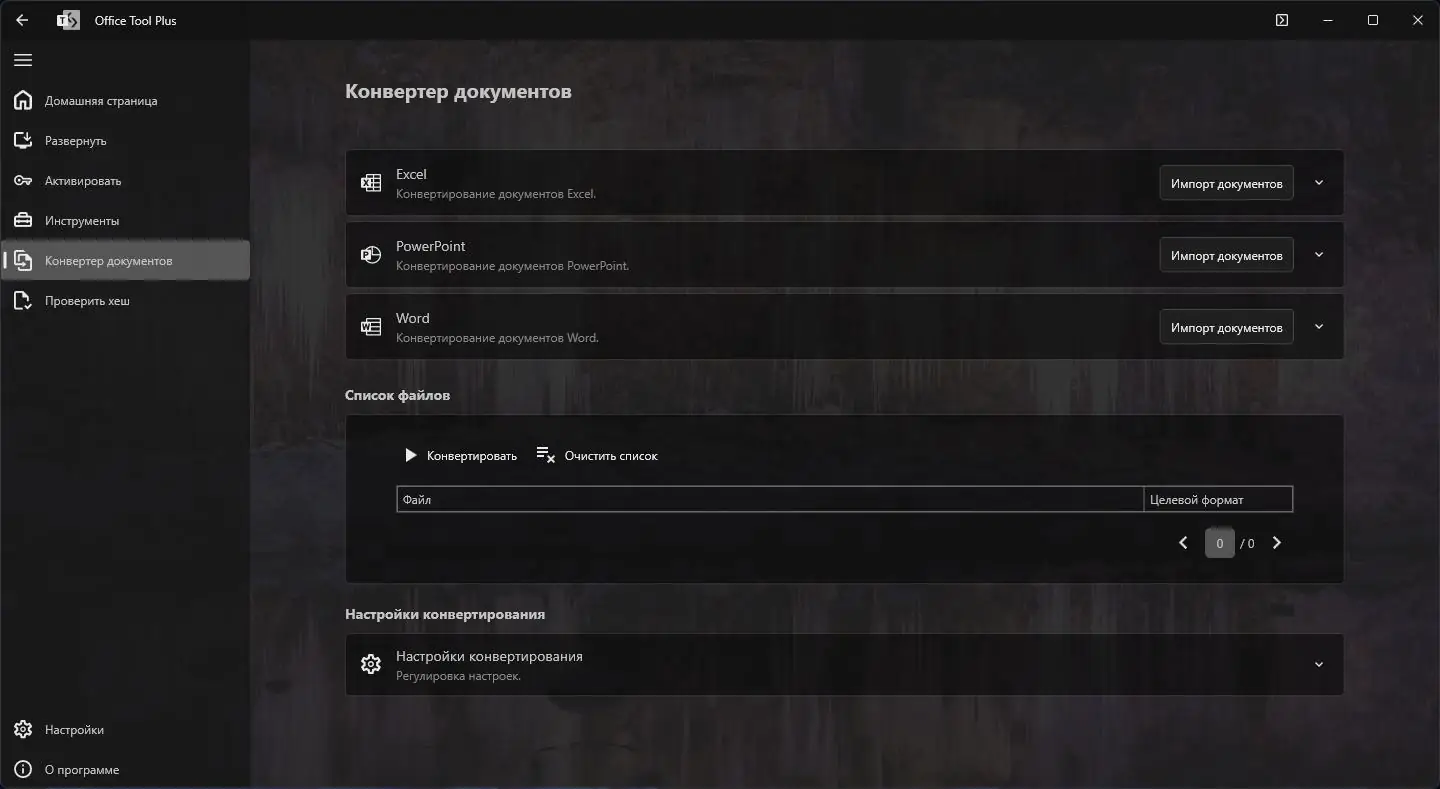The height and width of the screenshot is (789, 1440).
Task: Go to Активировать section
Action: coord(125,181)
